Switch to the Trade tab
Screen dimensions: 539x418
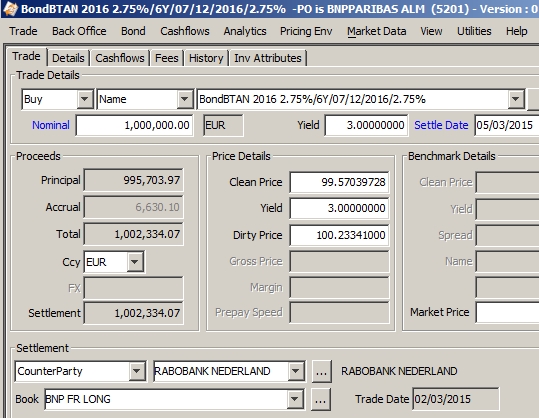tap(26, 56)
